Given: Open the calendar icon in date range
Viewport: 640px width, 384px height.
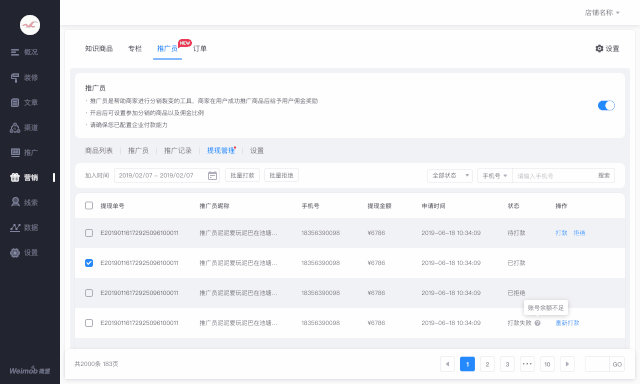Looking at the screenshot, I should point(212,175).
